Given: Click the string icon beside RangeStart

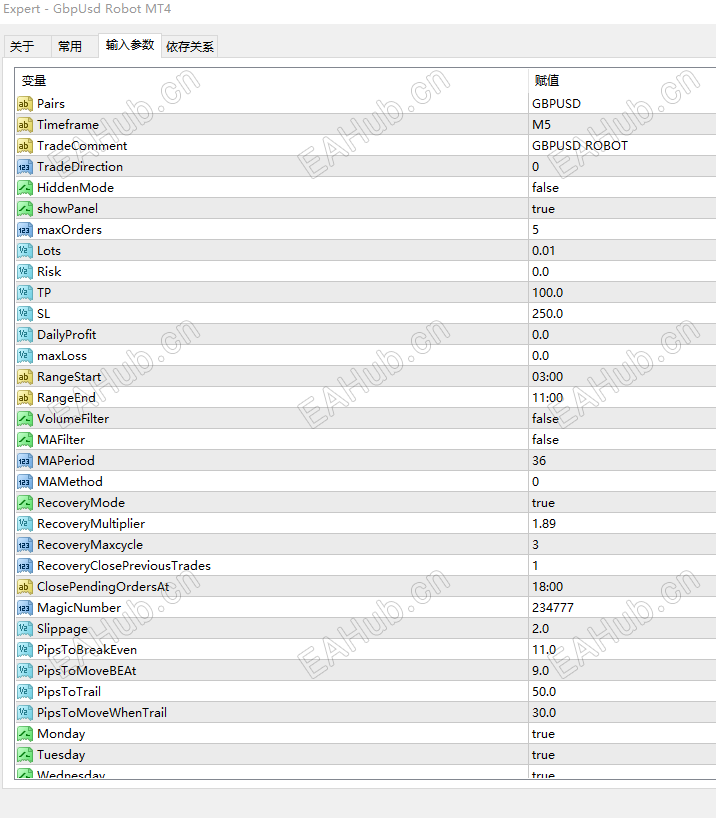Looking at the screenshot, I should [25, 377].
